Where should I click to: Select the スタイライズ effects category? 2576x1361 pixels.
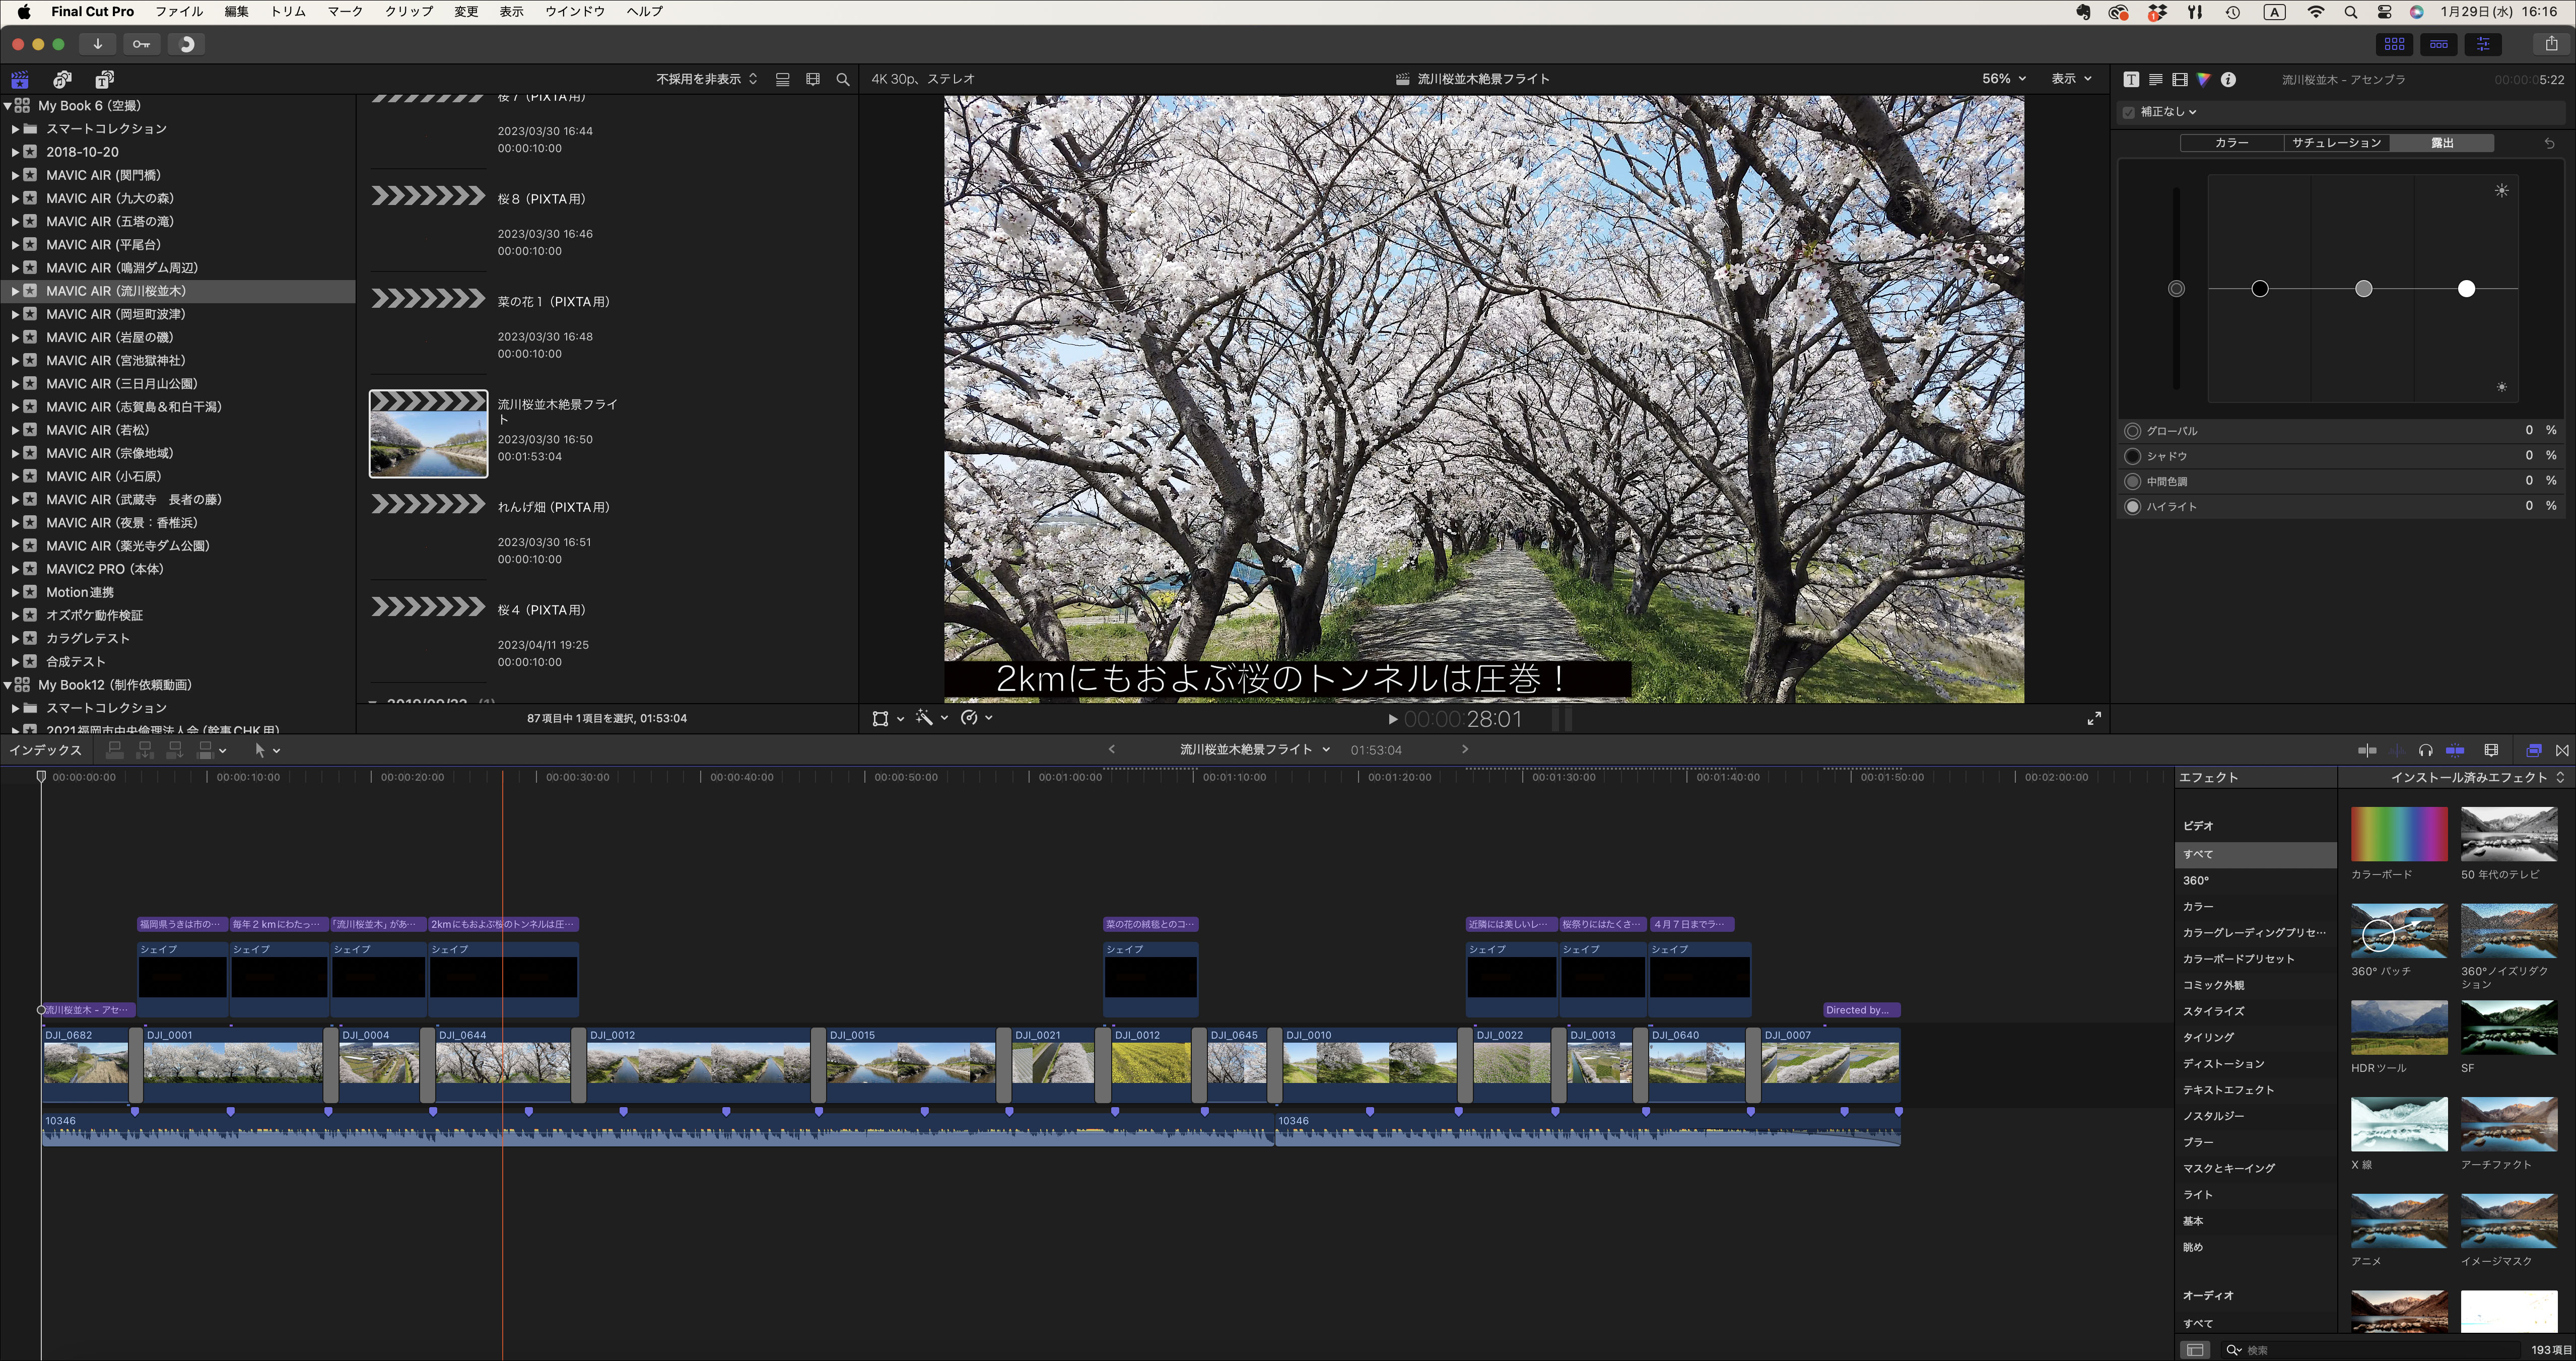(2214, 1011)
